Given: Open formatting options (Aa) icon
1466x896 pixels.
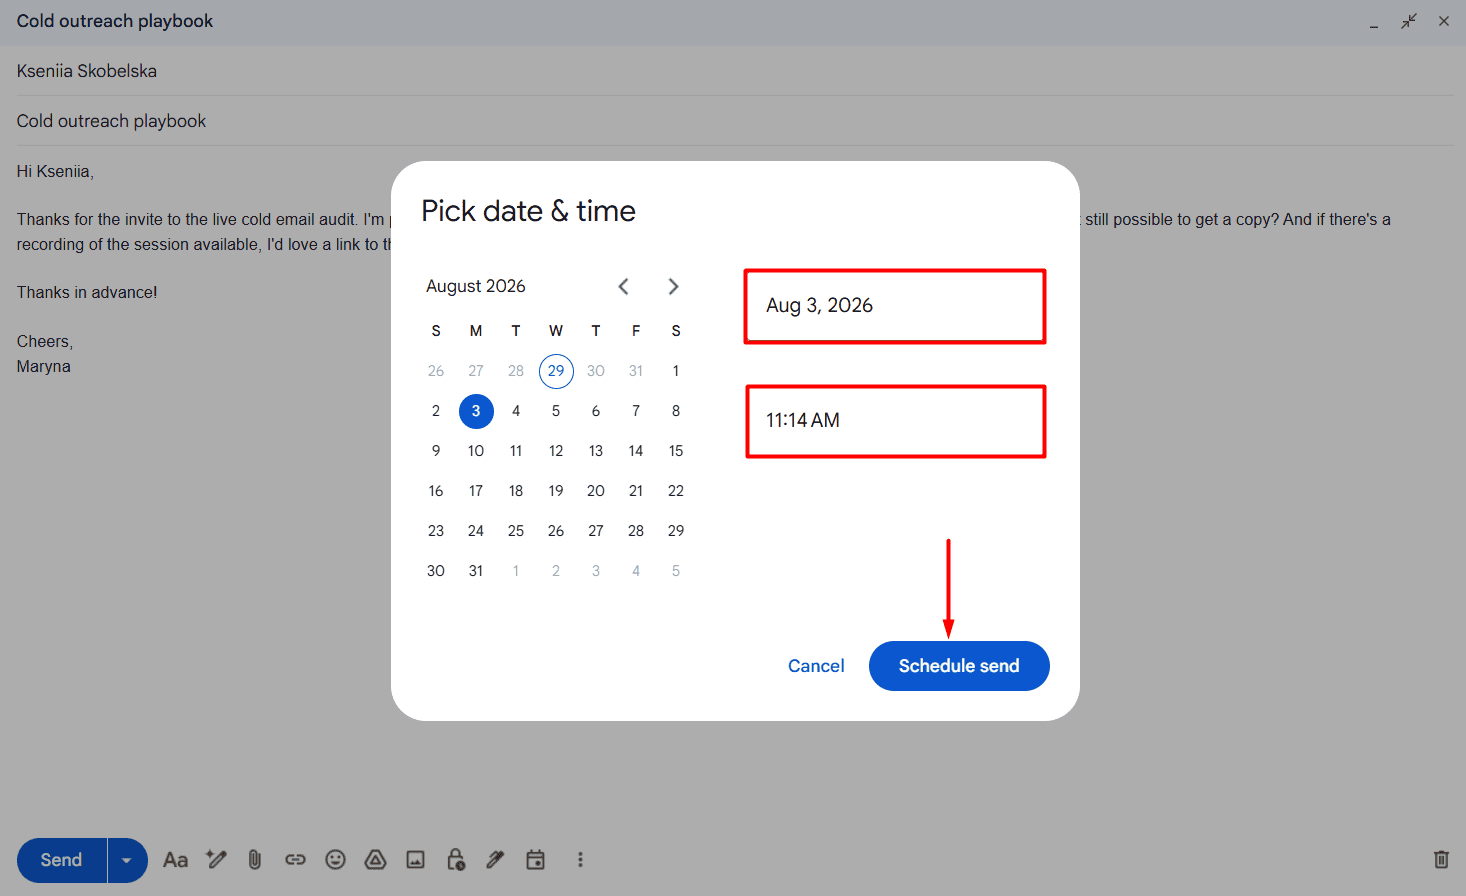Looking at the screenshot, I should [175, 860].
